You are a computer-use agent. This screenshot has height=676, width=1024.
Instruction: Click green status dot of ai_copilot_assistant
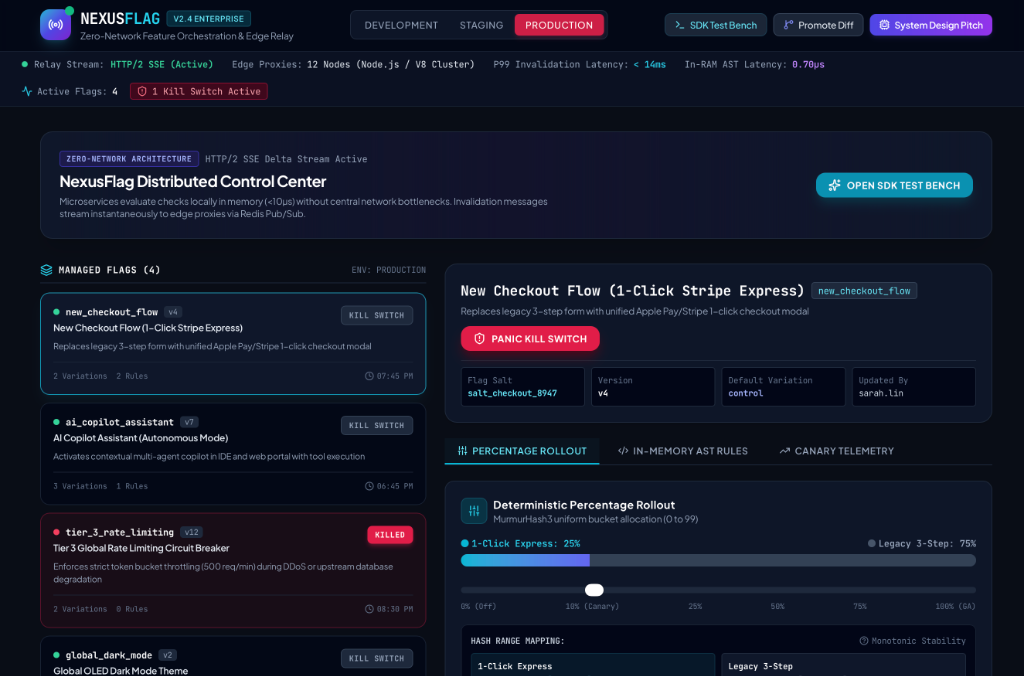click(56, 422)
